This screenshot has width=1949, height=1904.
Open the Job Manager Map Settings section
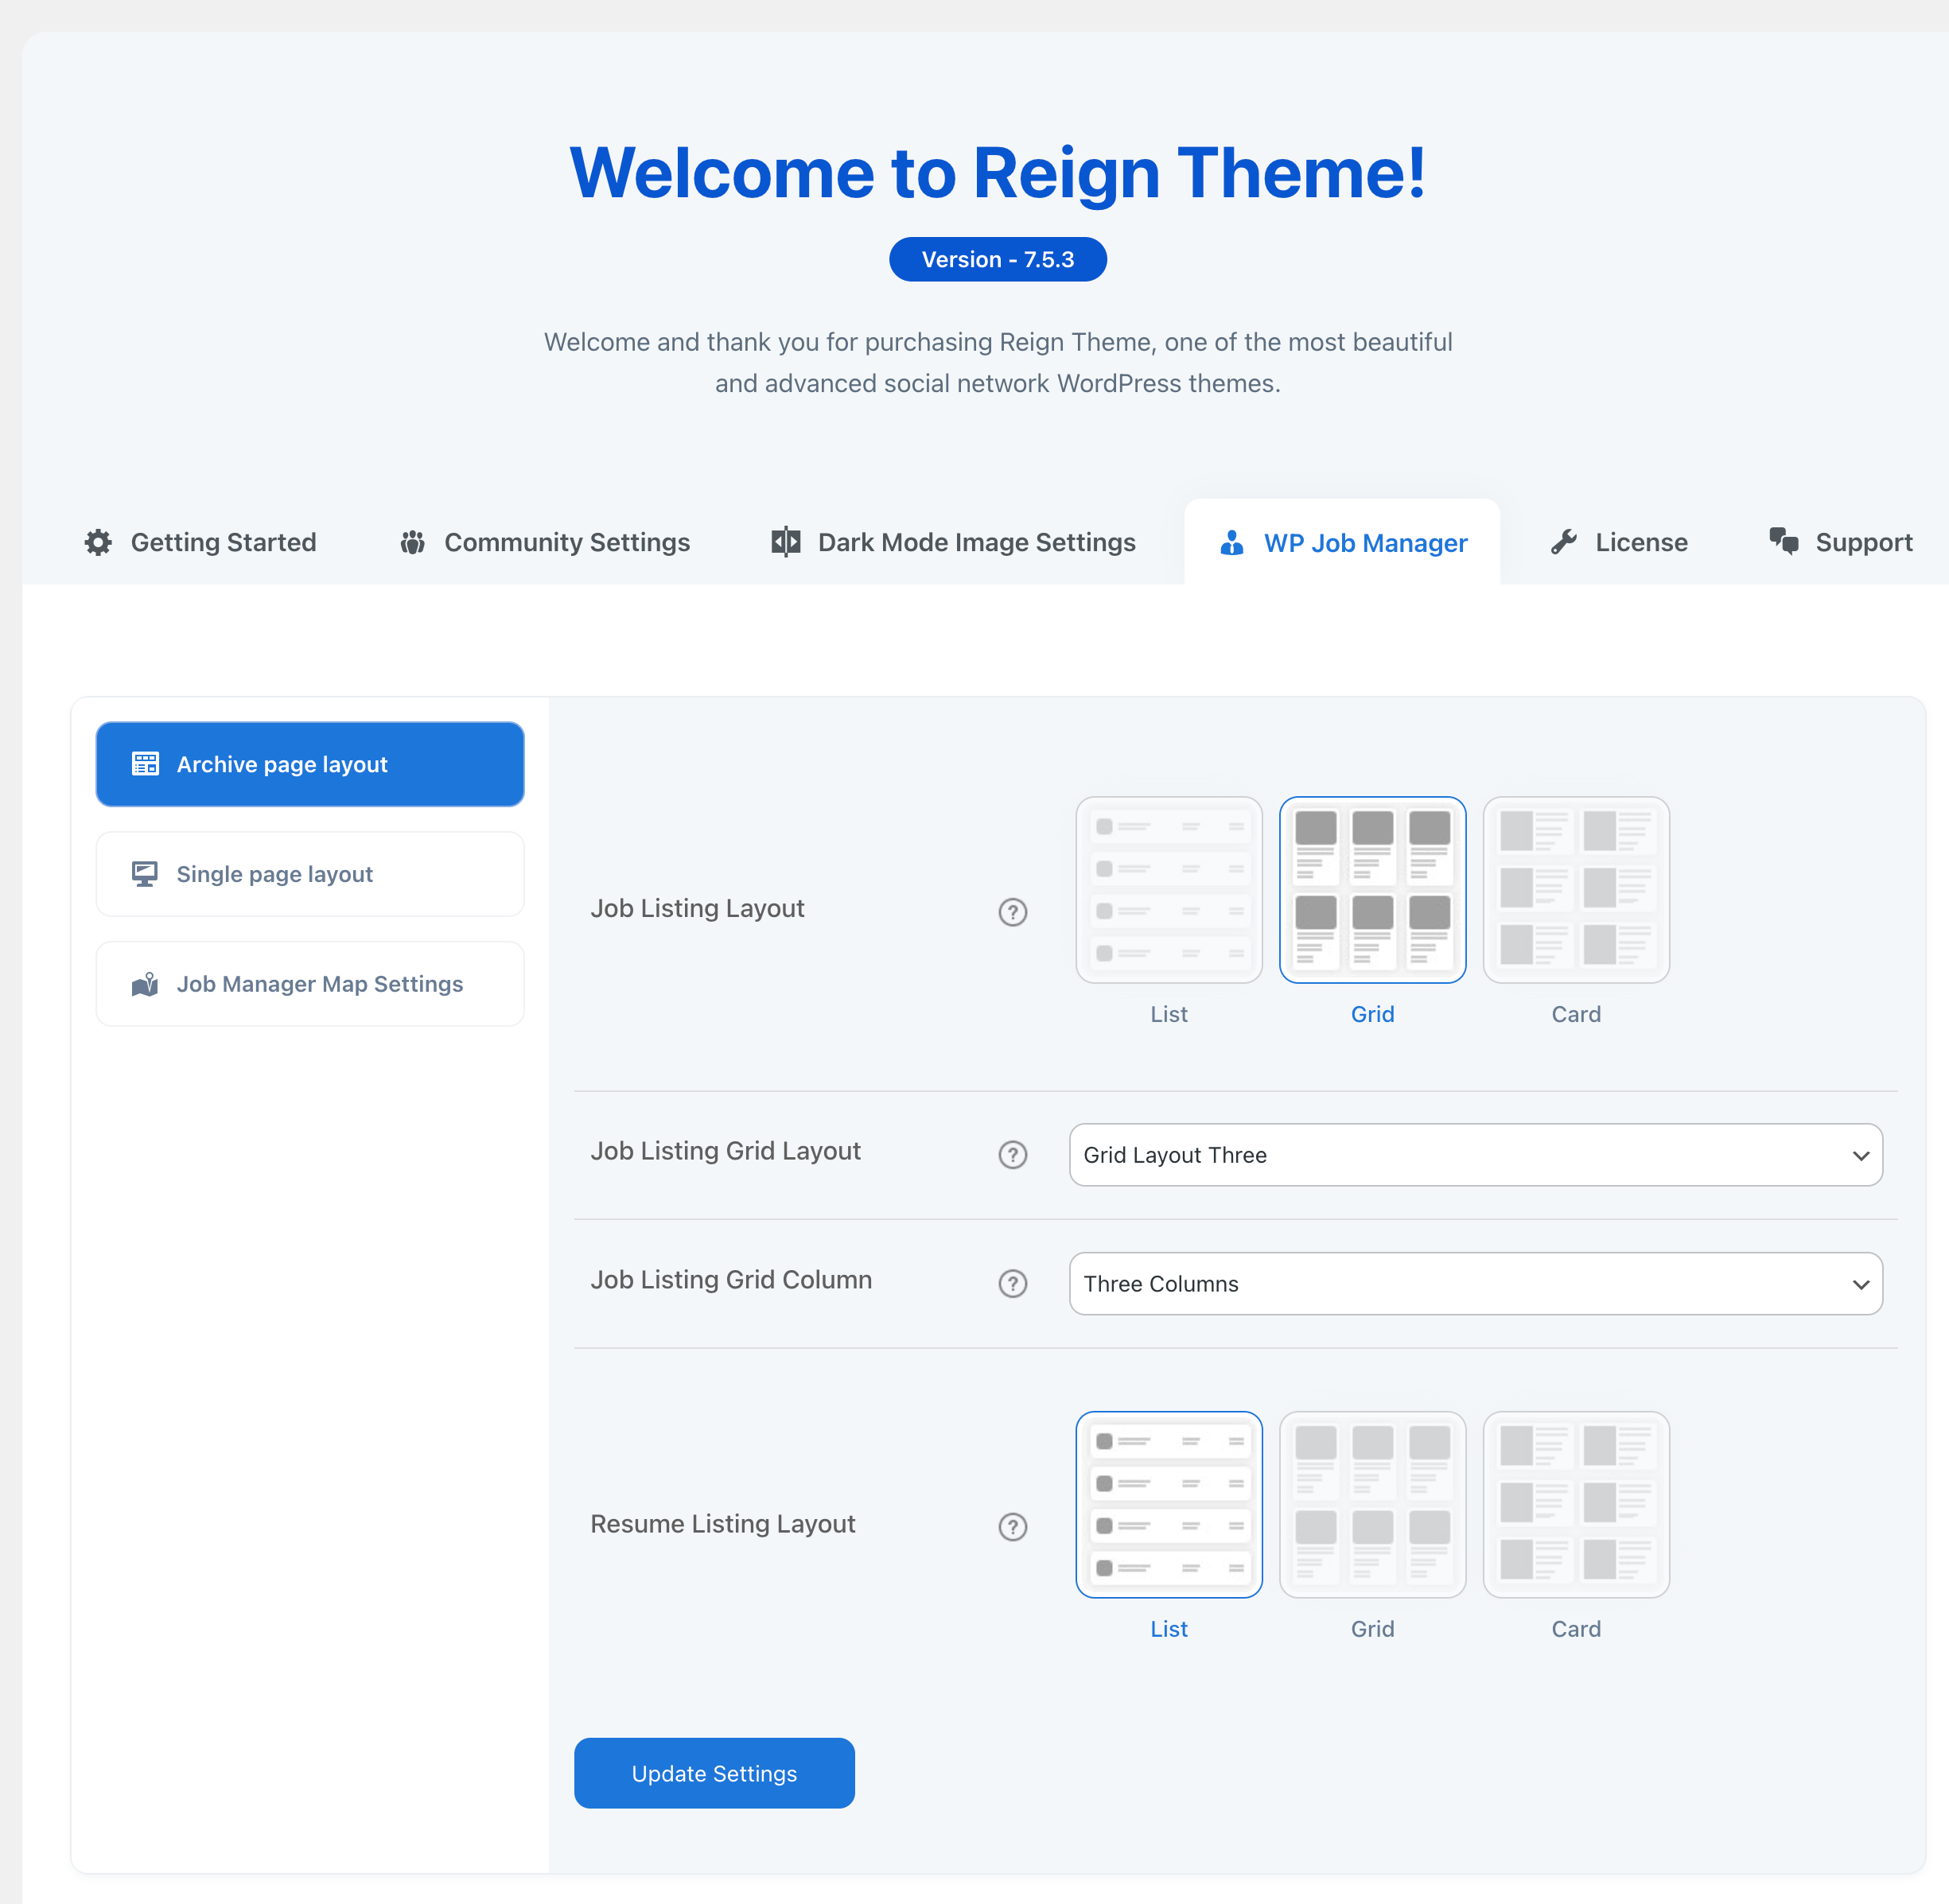309,983
